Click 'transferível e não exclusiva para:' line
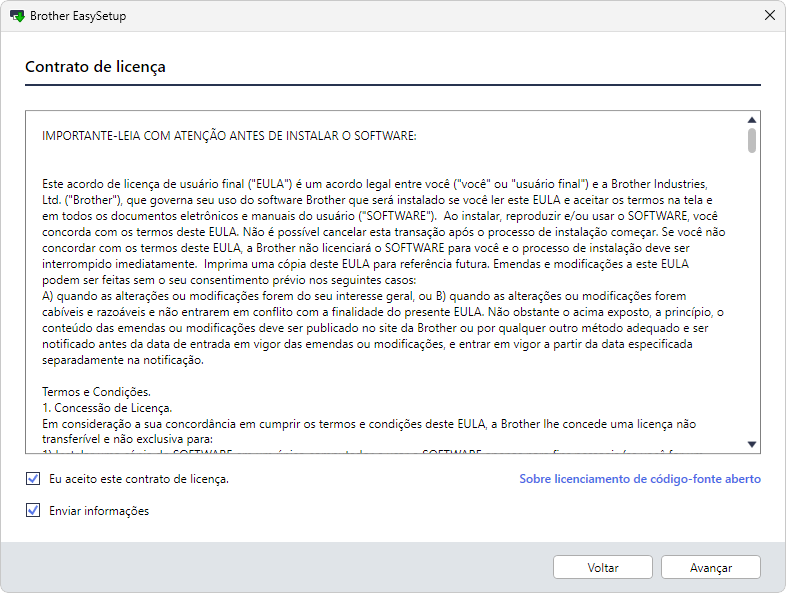This screenshot has width=786, height=593. [127, 439]
